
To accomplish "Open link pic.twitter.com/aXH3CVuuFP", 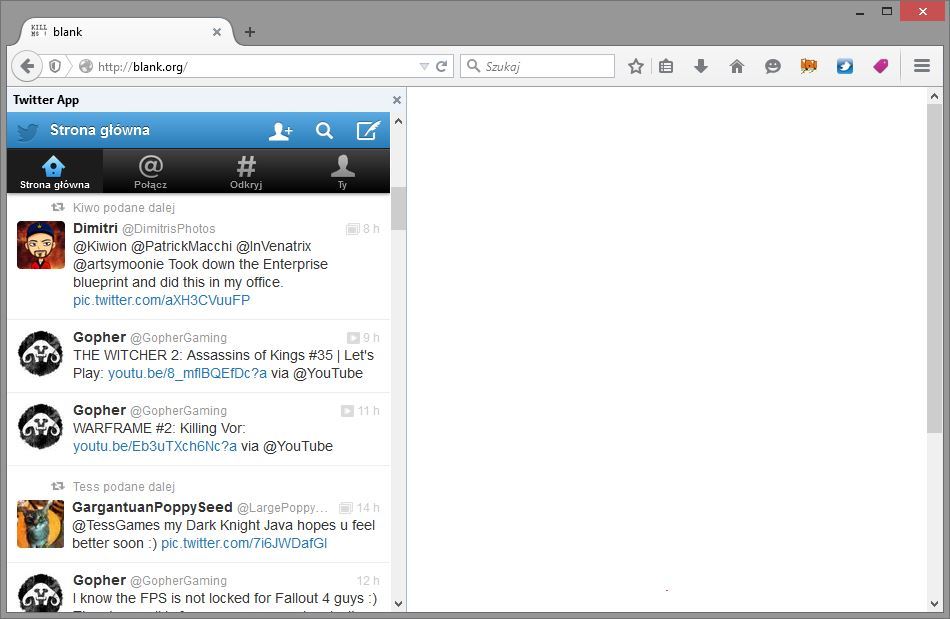I will [161, 300].
